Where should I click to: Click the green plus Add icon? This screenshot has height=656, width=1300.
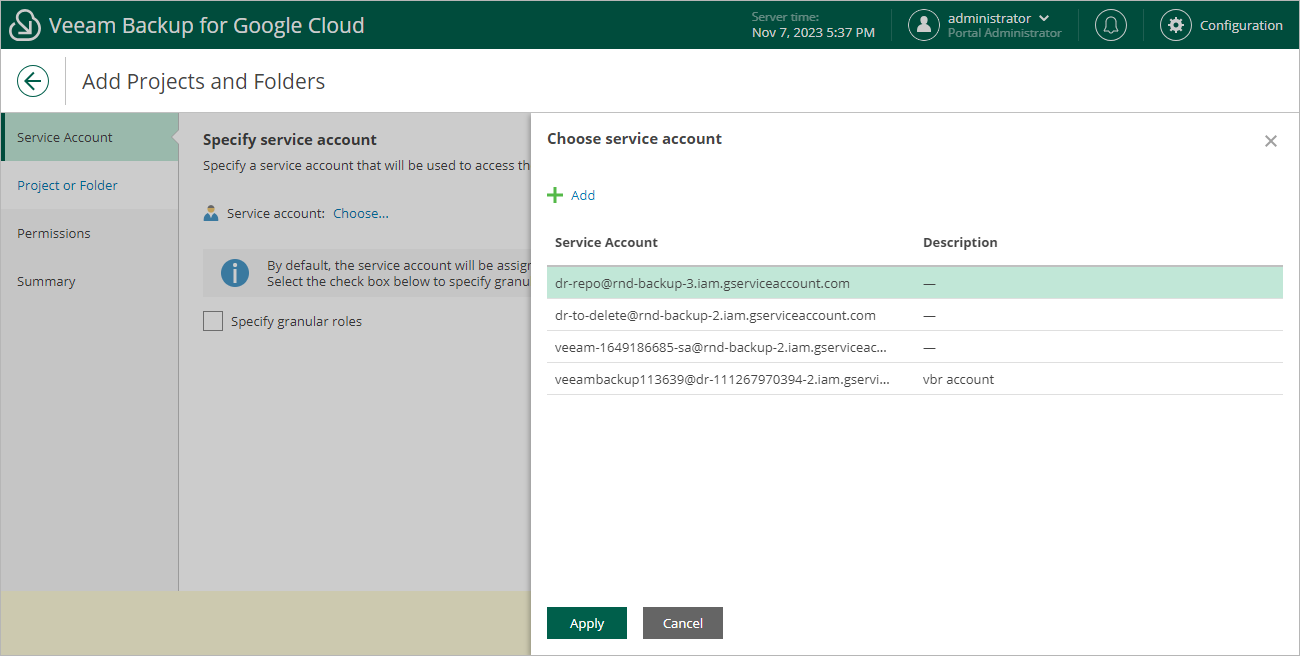click(x=555, y=195)
